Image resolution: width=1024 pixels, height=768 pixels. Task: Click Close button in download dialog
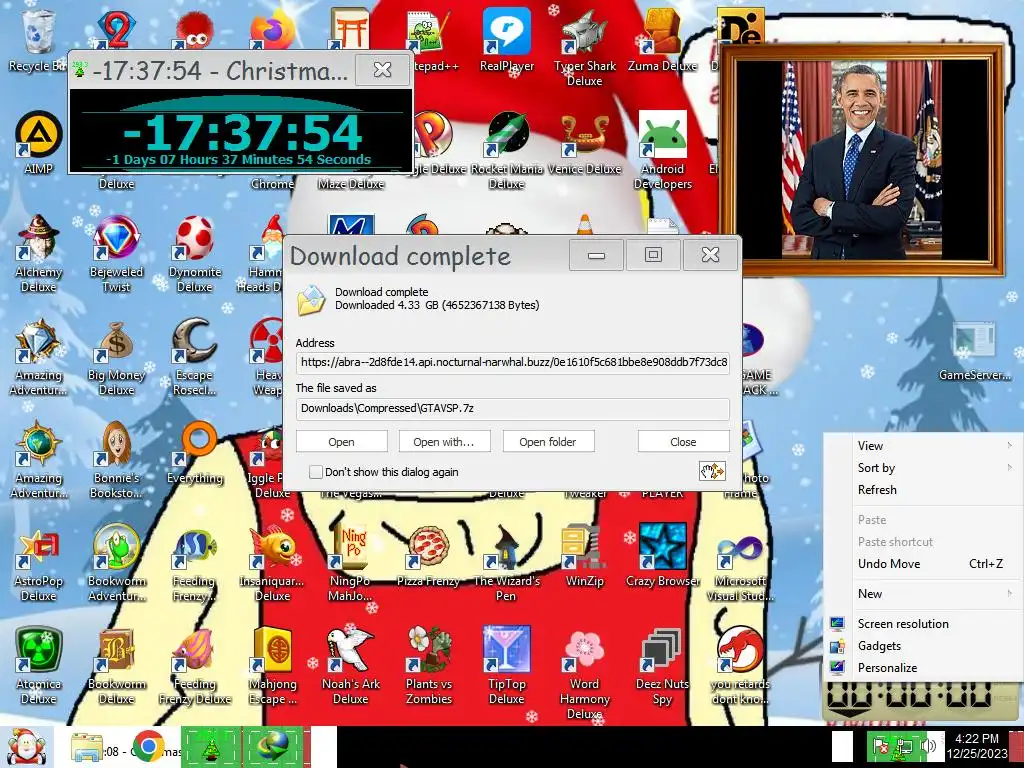(683, 441)
